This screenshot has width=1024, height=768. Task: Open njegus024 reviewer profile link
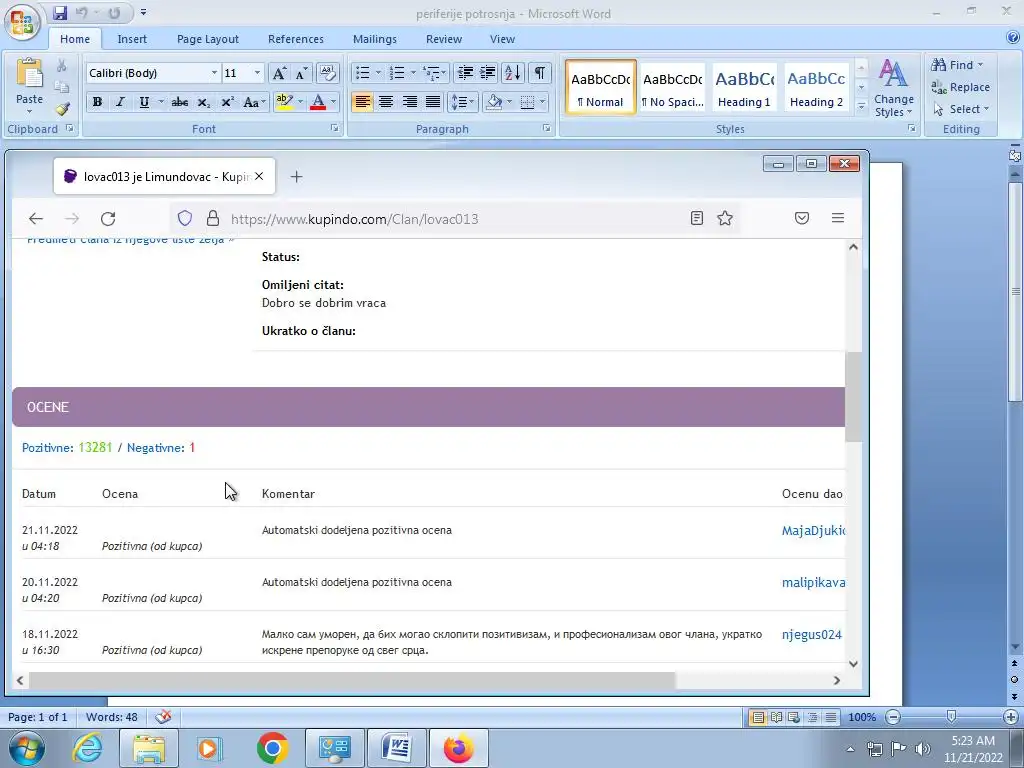[x=812, y=635]
